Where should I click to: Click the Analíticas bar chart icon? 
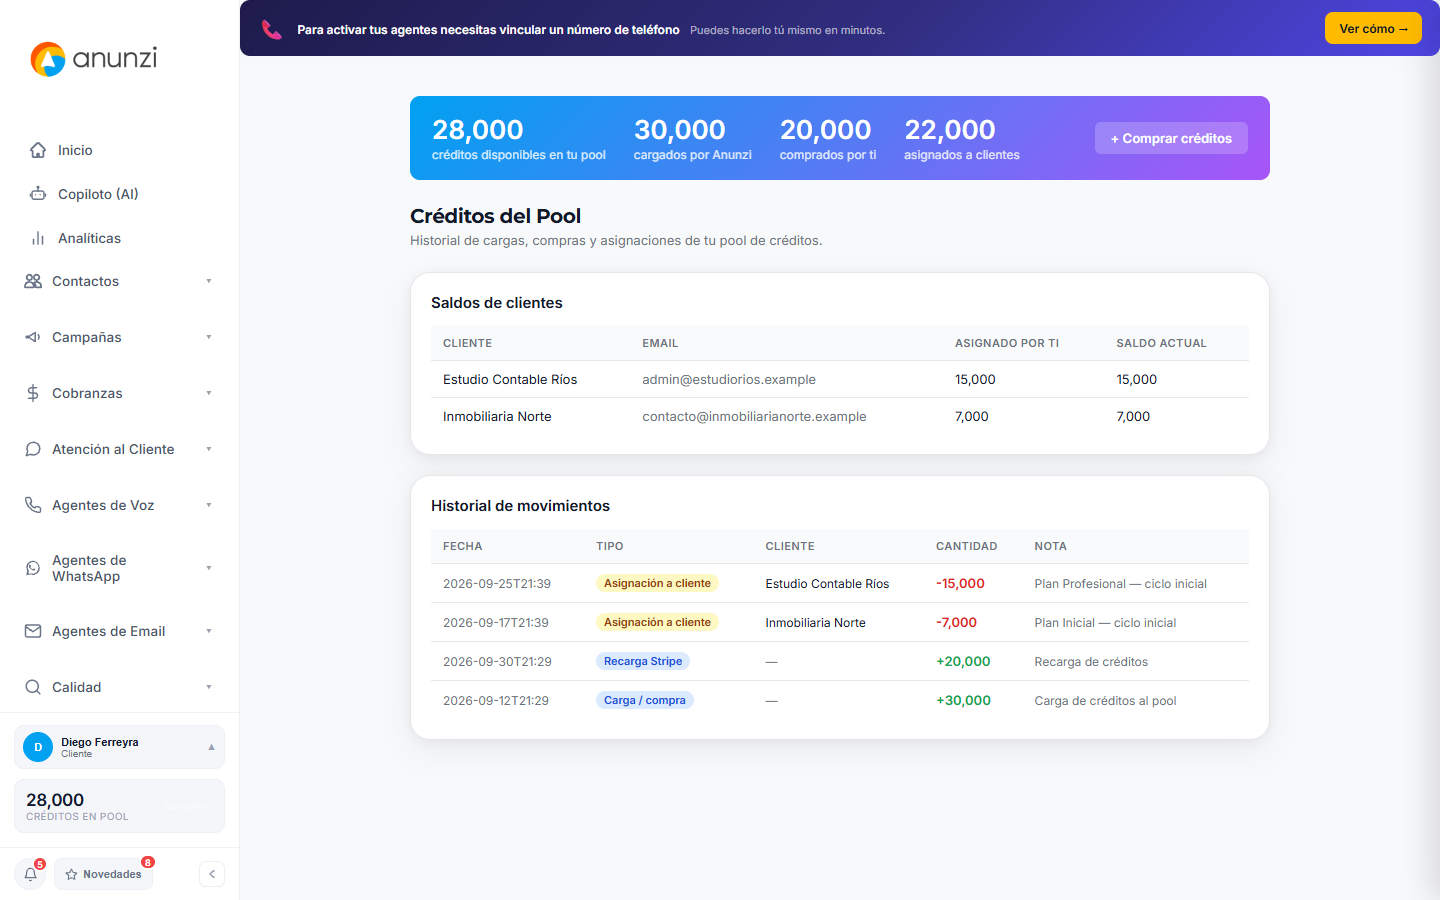point(38,238)
